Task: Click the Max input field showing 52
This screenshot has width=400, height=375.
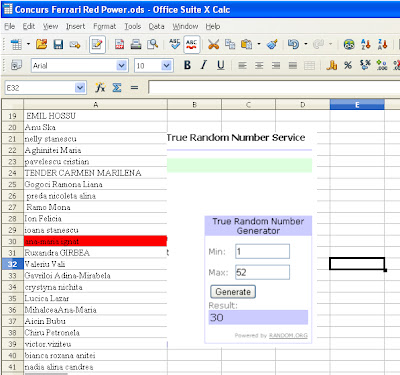Action: tap(262, 272)
